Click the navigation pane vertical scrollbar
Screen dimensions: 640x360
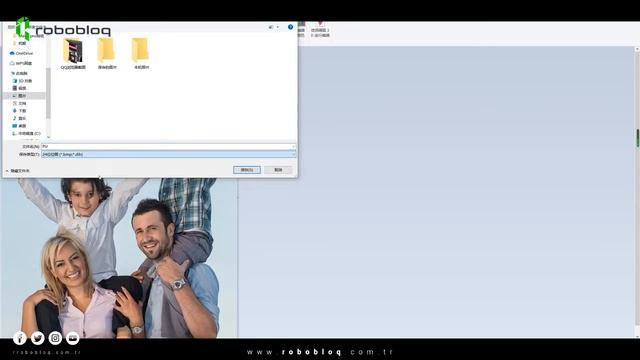tap(48, 93)
